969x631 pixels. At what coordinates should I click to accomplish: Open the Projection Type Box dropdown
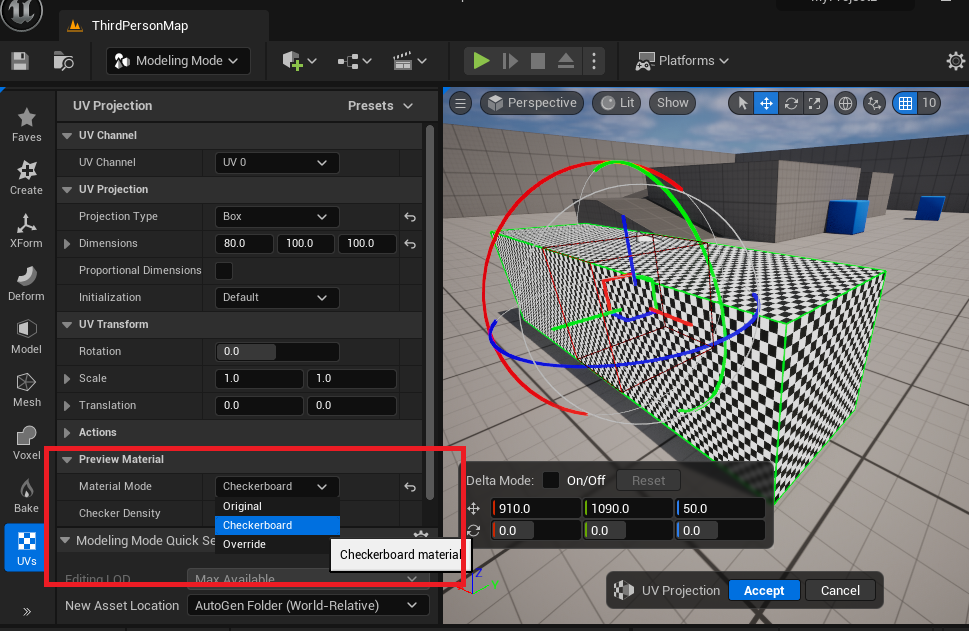coord(276,216)
